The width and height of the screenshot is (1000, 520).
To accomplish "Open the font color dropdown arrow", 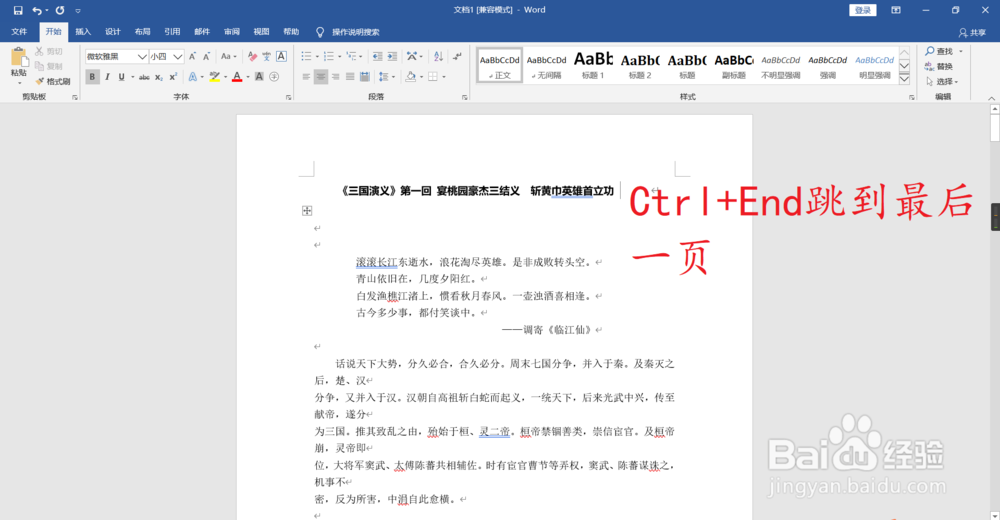I will point(247,77).
